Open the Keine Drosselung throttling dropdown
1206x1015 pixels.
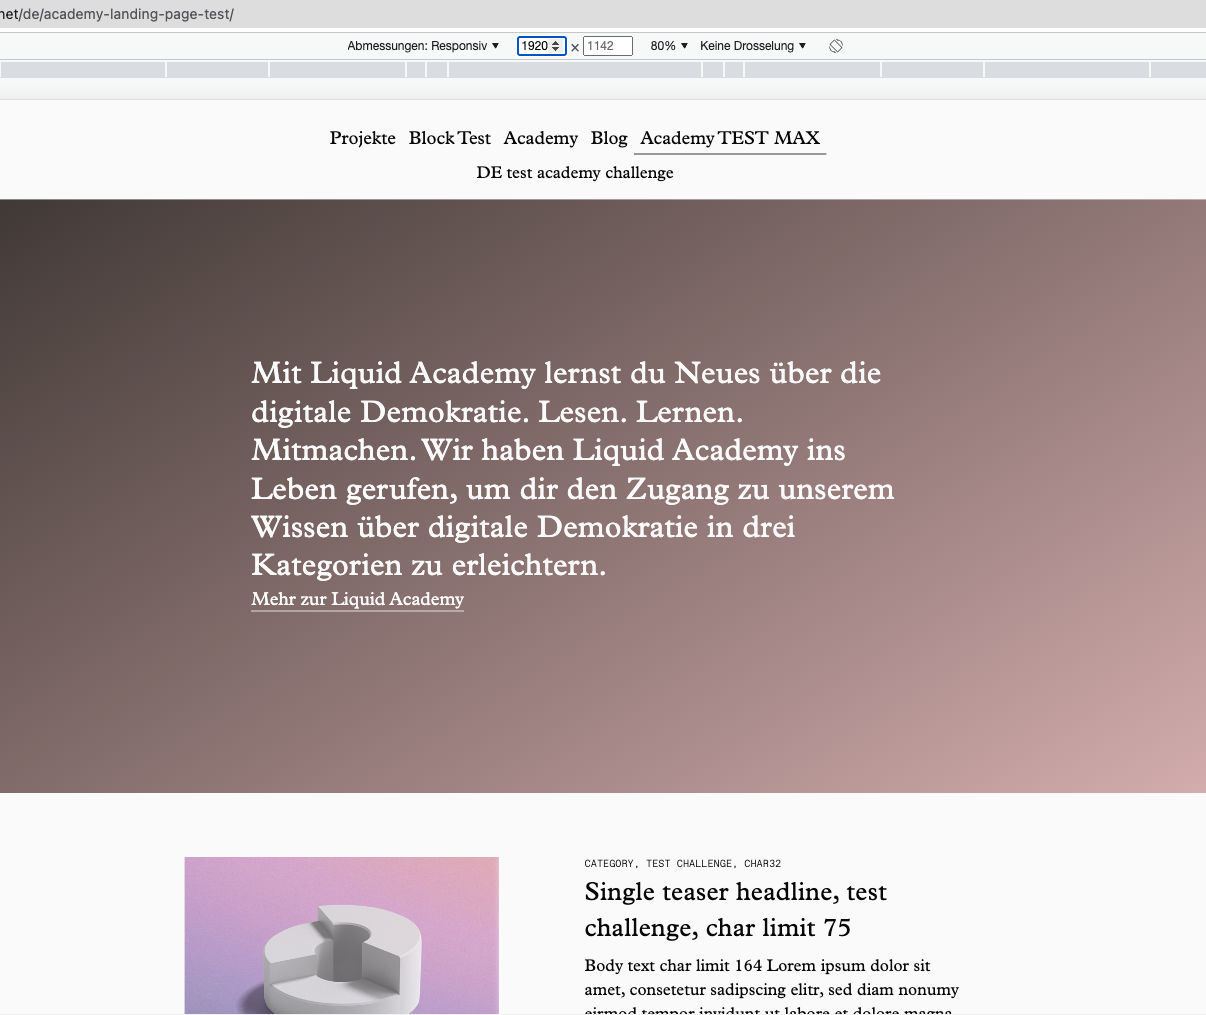(753, 46)
